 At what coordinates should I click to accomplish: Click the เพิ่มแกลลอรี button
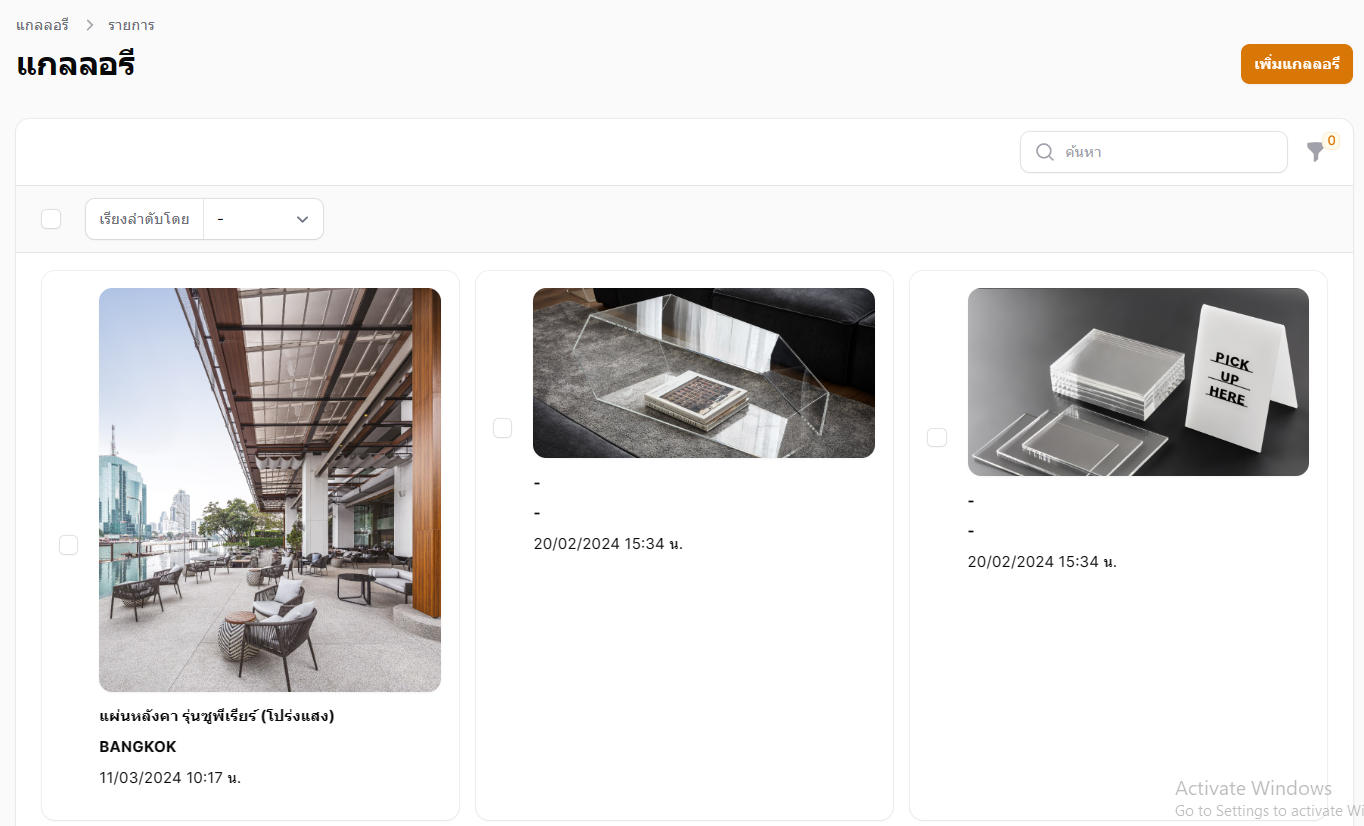pos(1297,64)
